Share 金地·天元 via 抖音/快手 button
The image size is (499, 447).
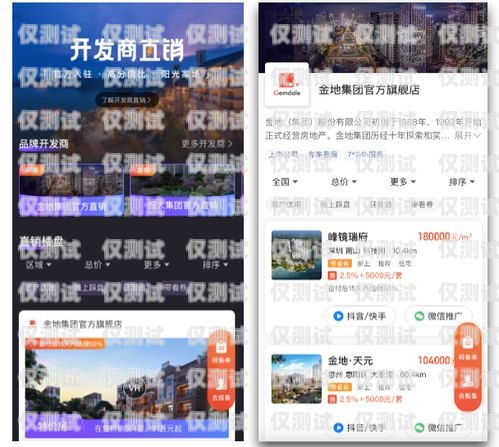click(360, 428)
